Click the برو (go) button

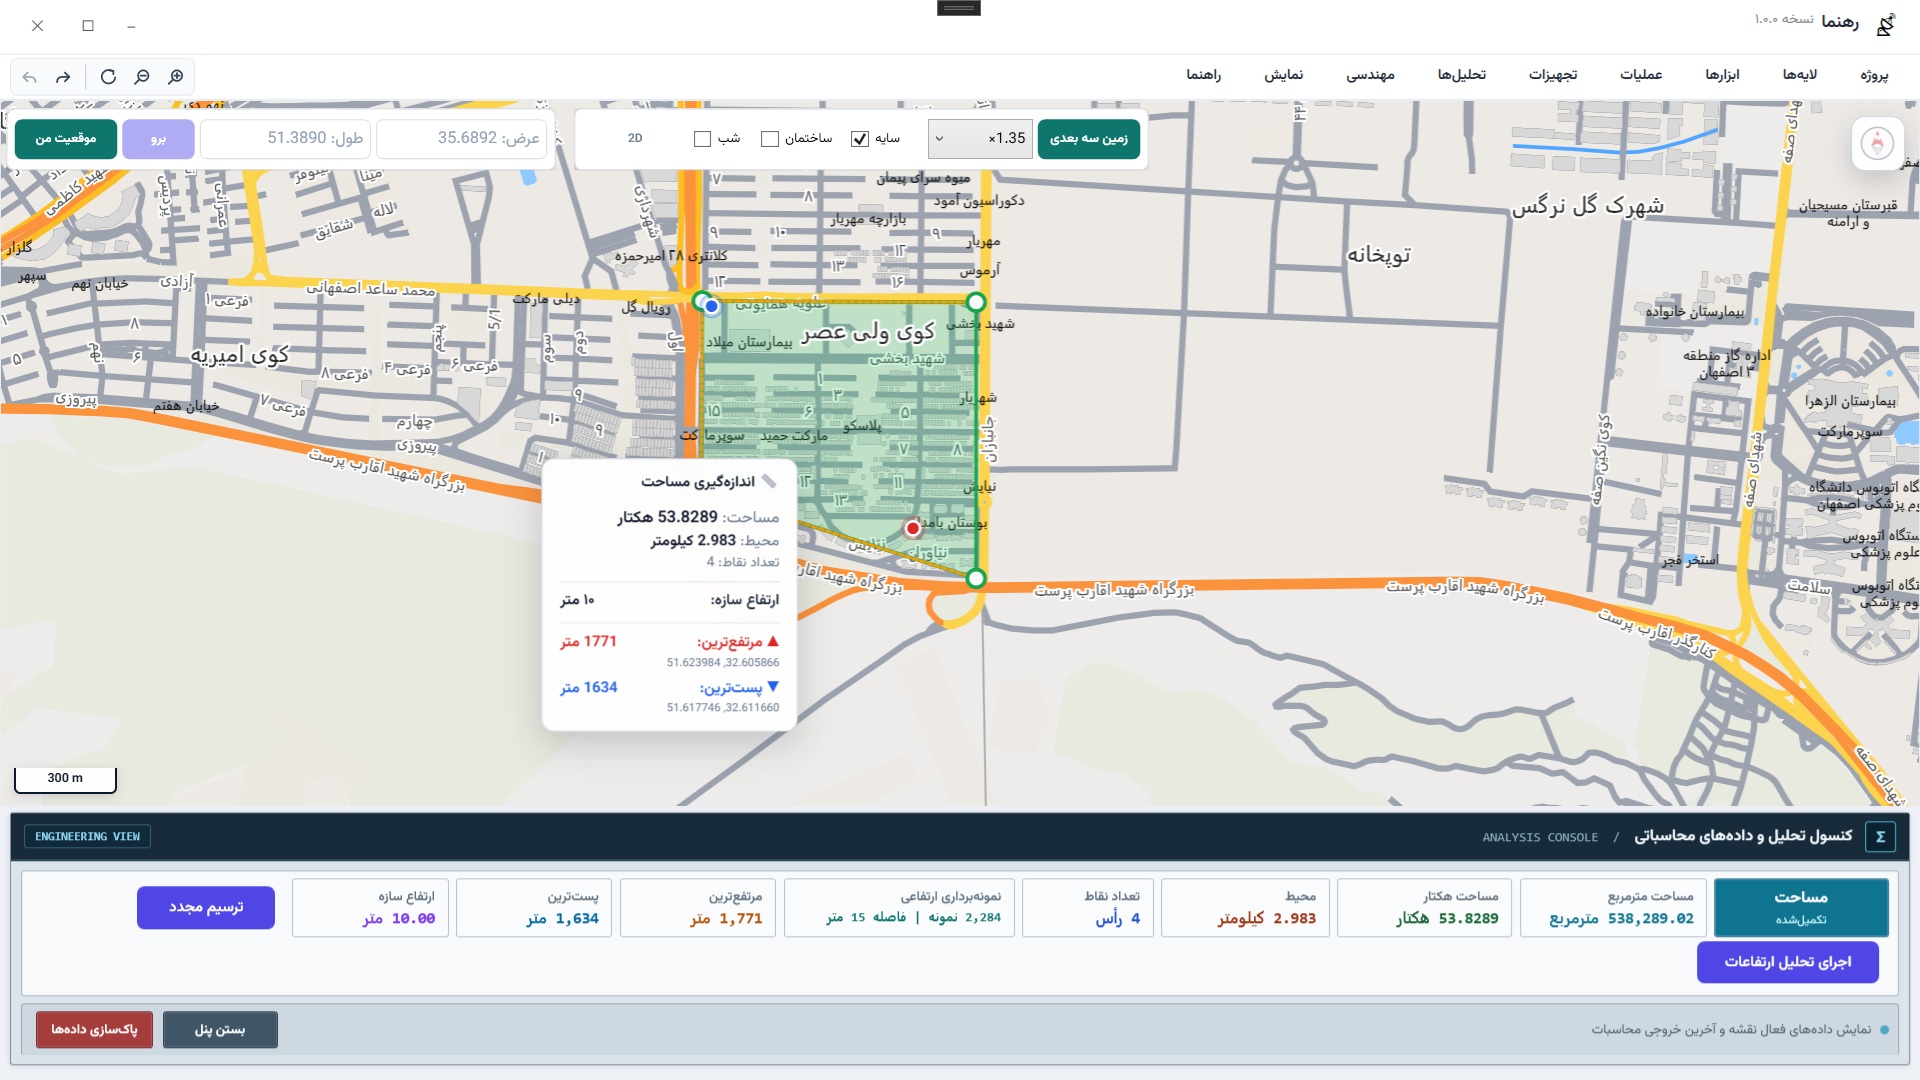pos(158,139)
